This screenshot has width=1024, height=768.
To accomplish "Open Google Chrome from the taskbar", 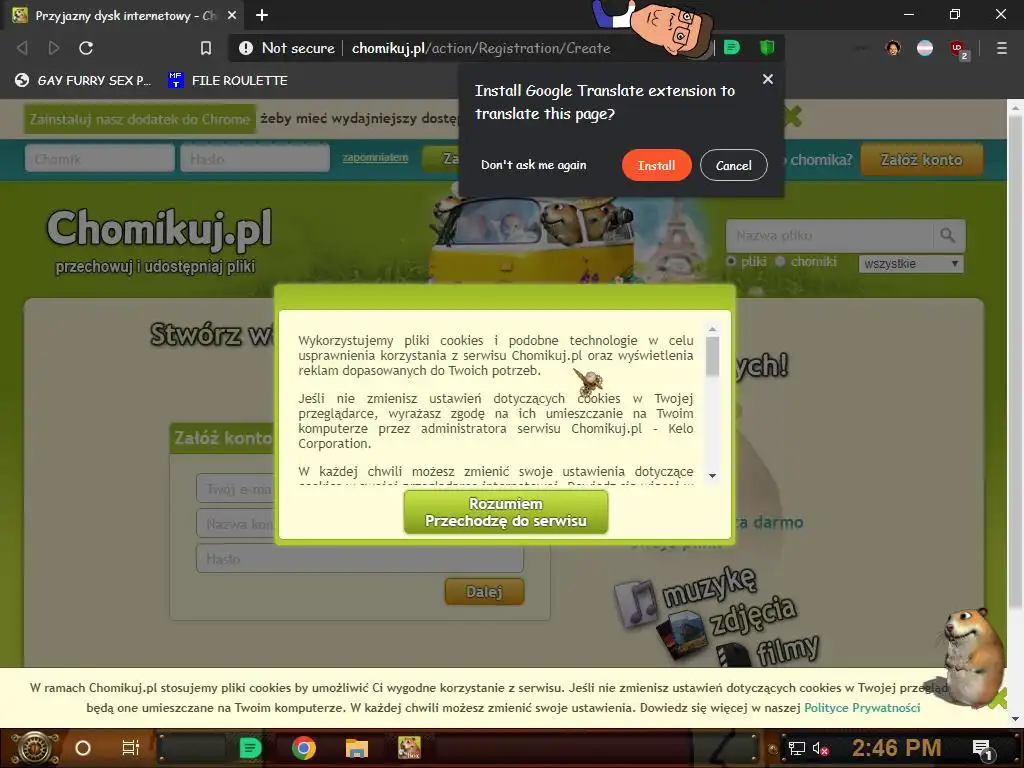I will click(304, 748).
